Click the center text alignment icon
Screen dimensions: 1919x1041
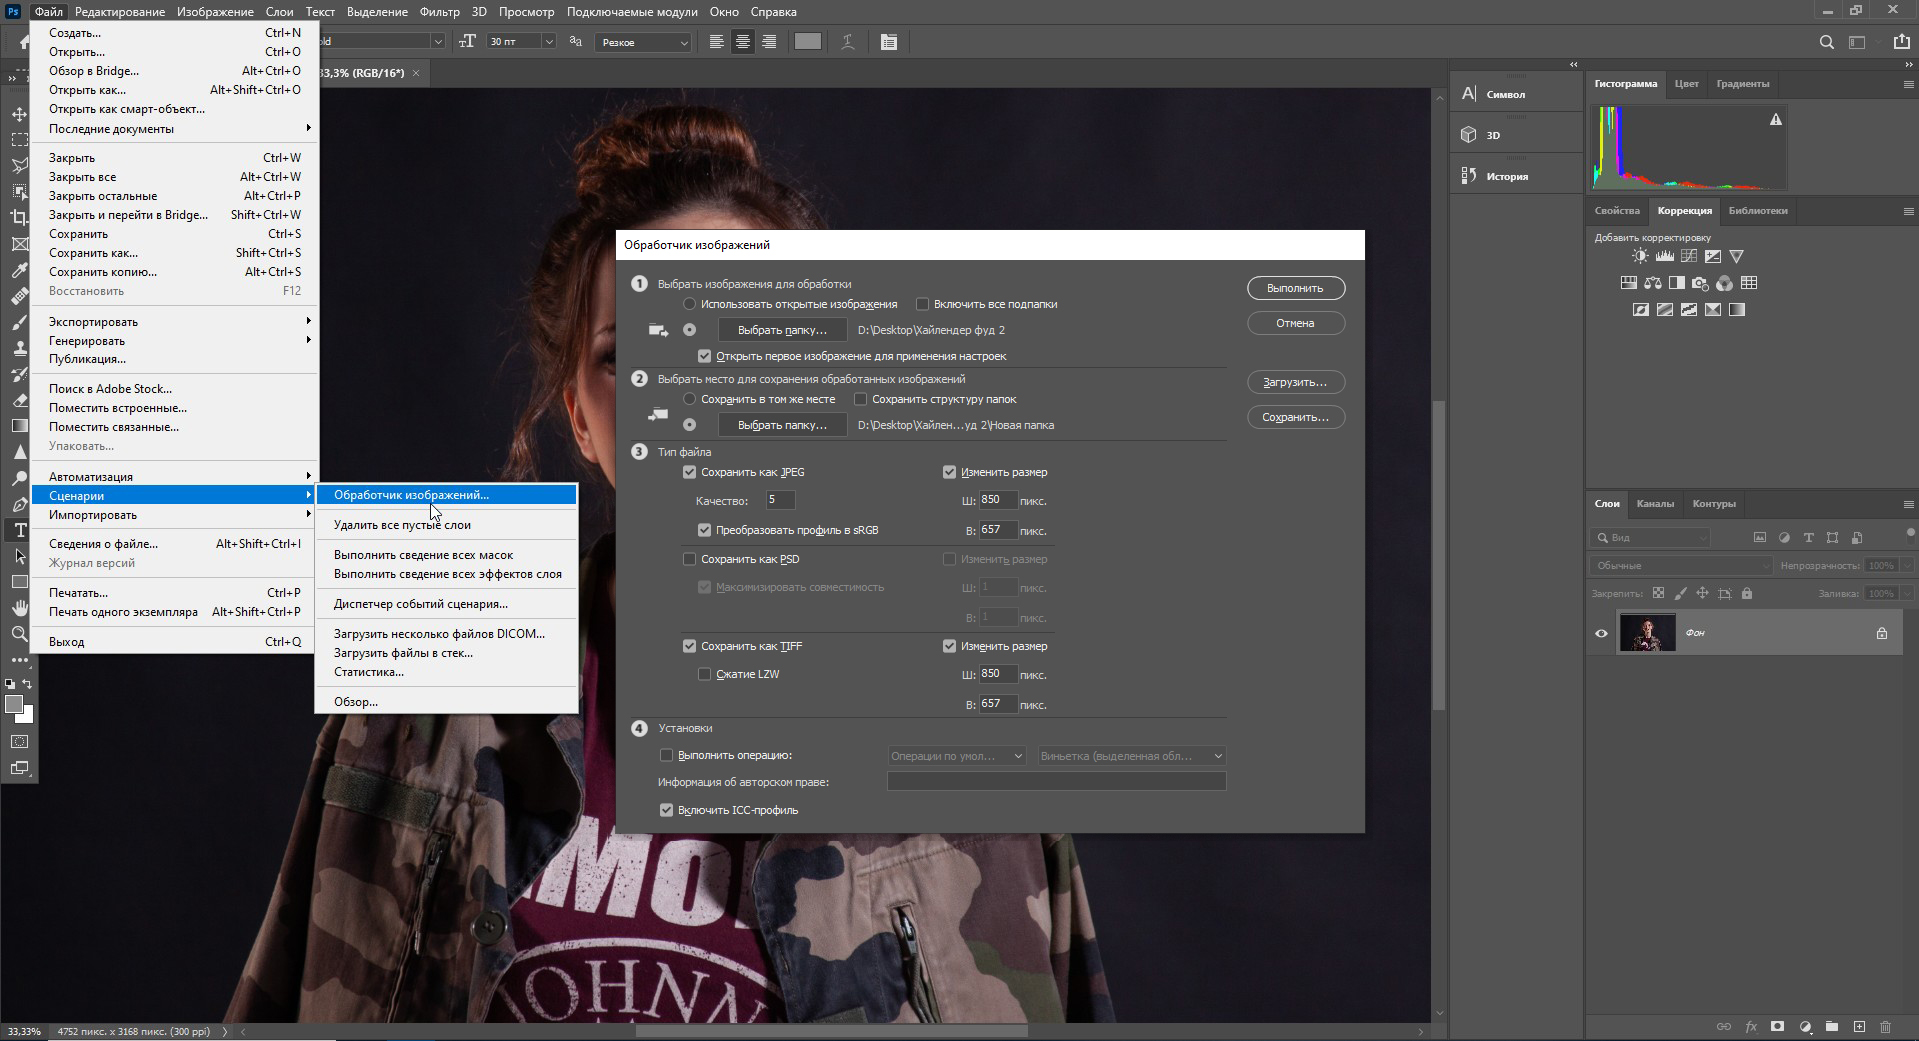[742, 42]
